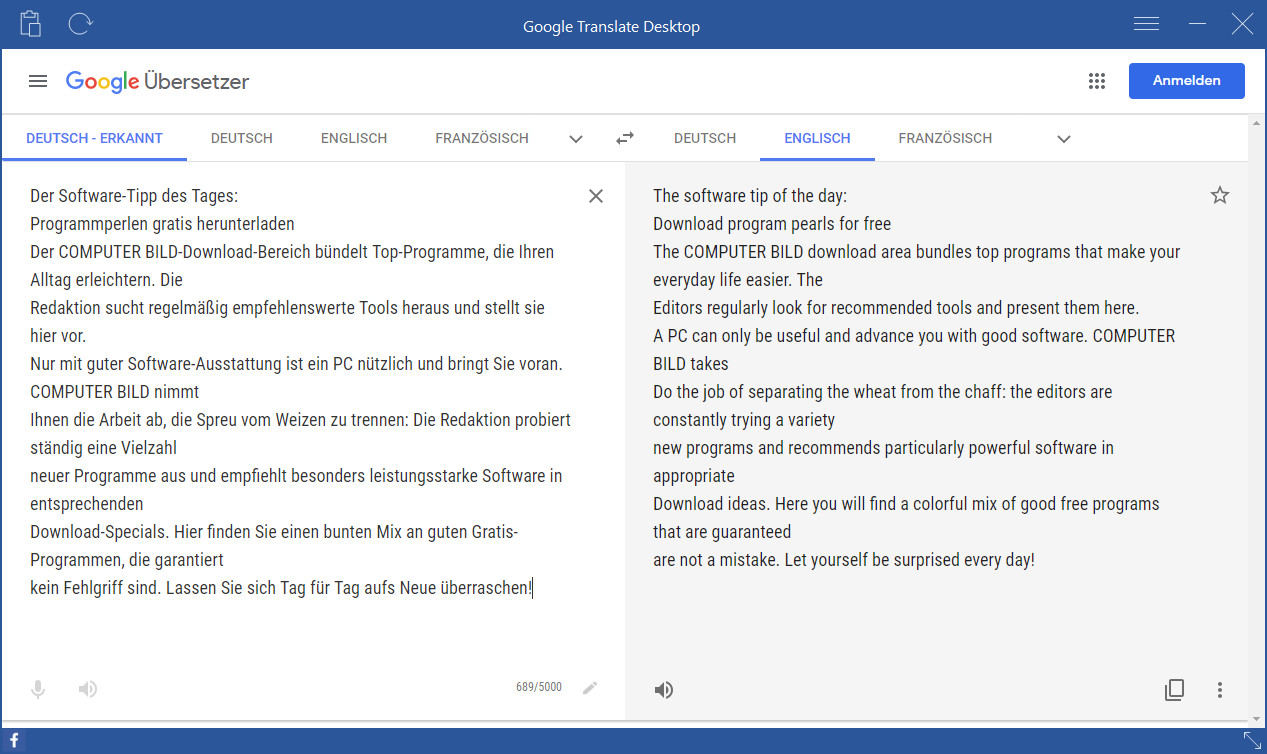
Task: Select Deutsch as source language
Action: [x=242, y=138]
